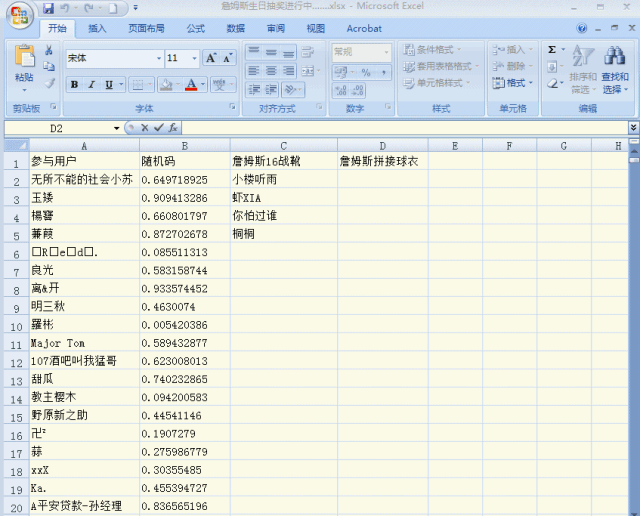Viewport: 640px width, 516px height.
Task: Click insert function fx button
Action: point(173,128)
